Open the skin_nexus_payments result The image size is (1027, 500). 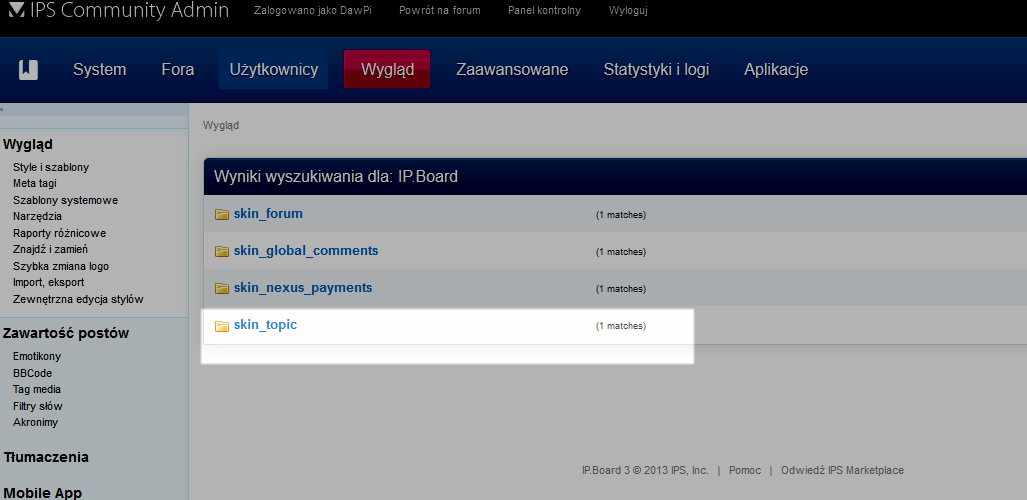(x=303, y=288)
